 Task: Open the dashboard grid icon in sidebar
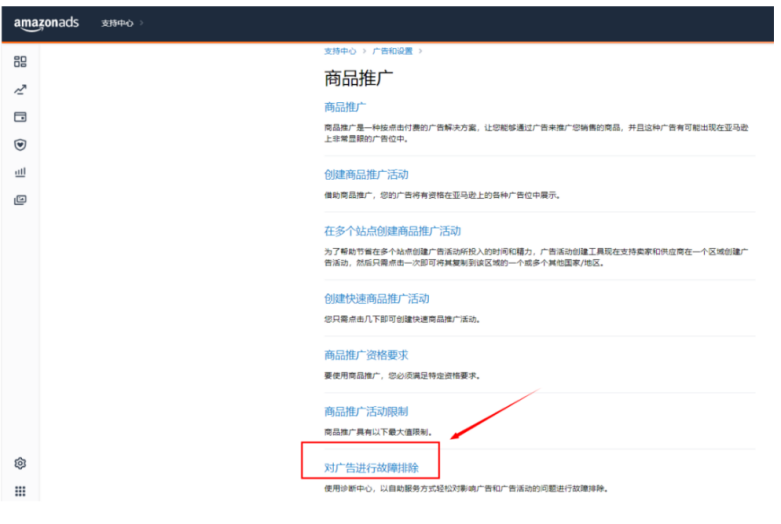coord(20,62)
